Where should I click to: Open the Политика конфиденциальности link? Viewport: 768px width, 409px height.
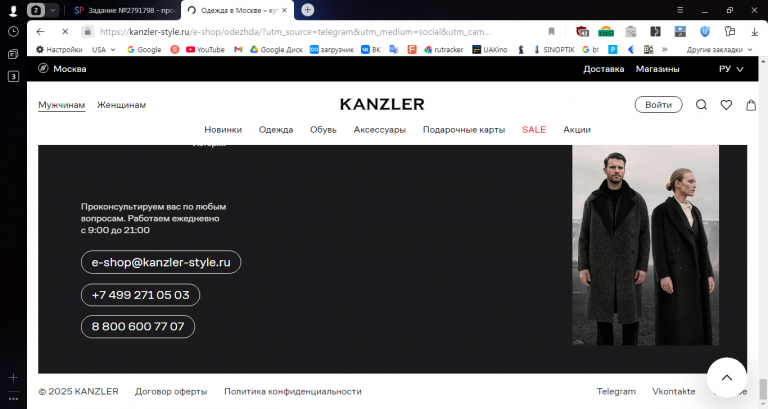[x=293, y=391]
